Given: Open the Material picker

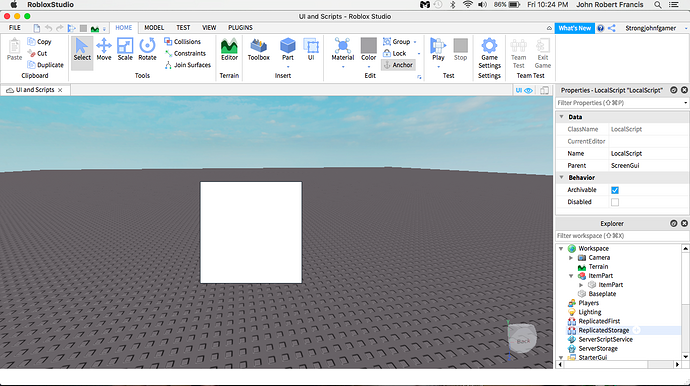Looking at the screenshot, I should [x=343, y=49].
